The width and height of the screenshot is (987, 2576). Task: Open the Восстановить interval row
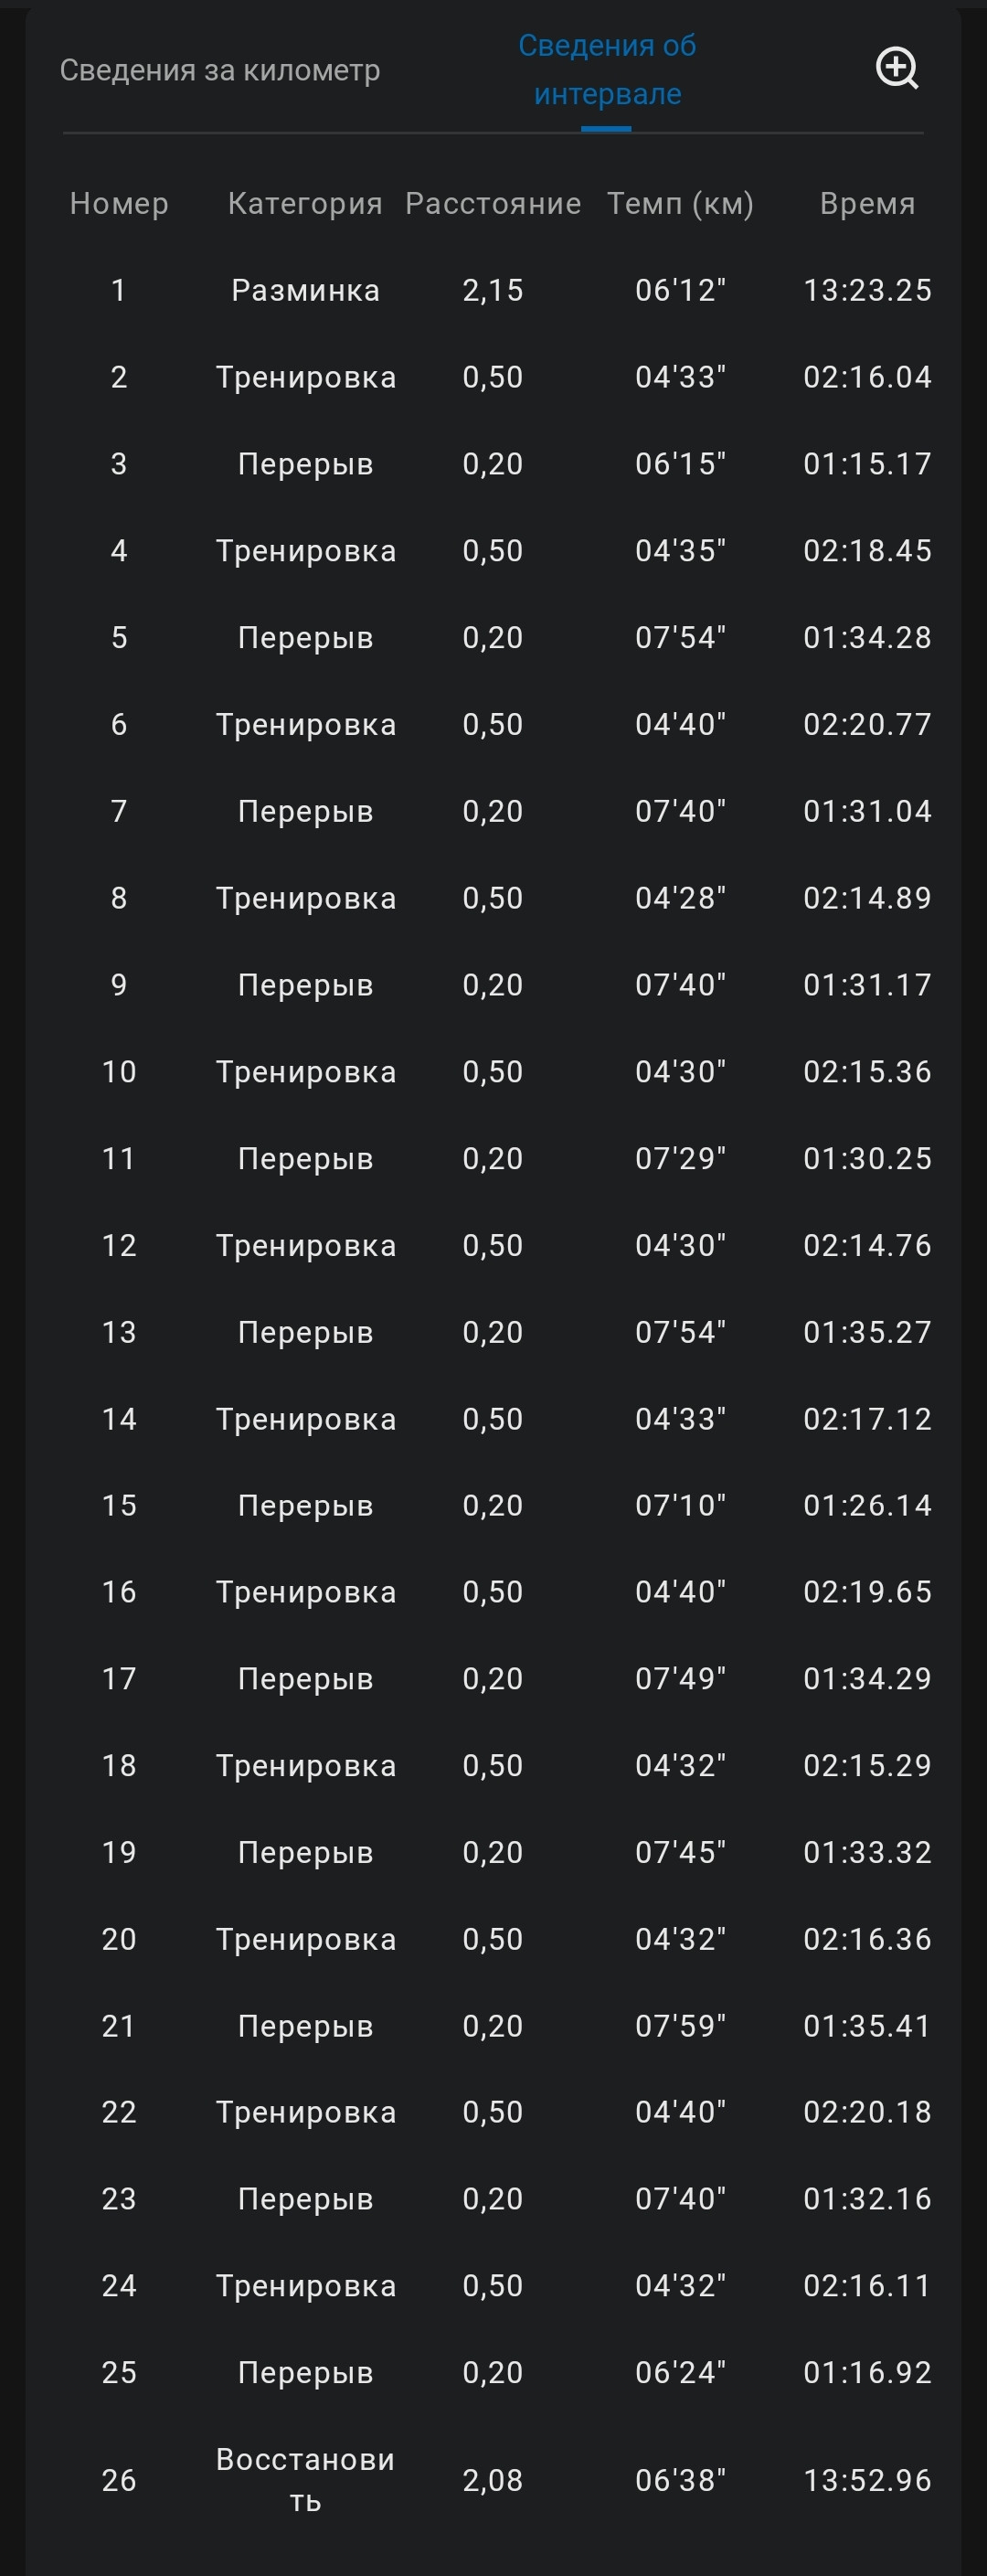[x=493, y=2480]
